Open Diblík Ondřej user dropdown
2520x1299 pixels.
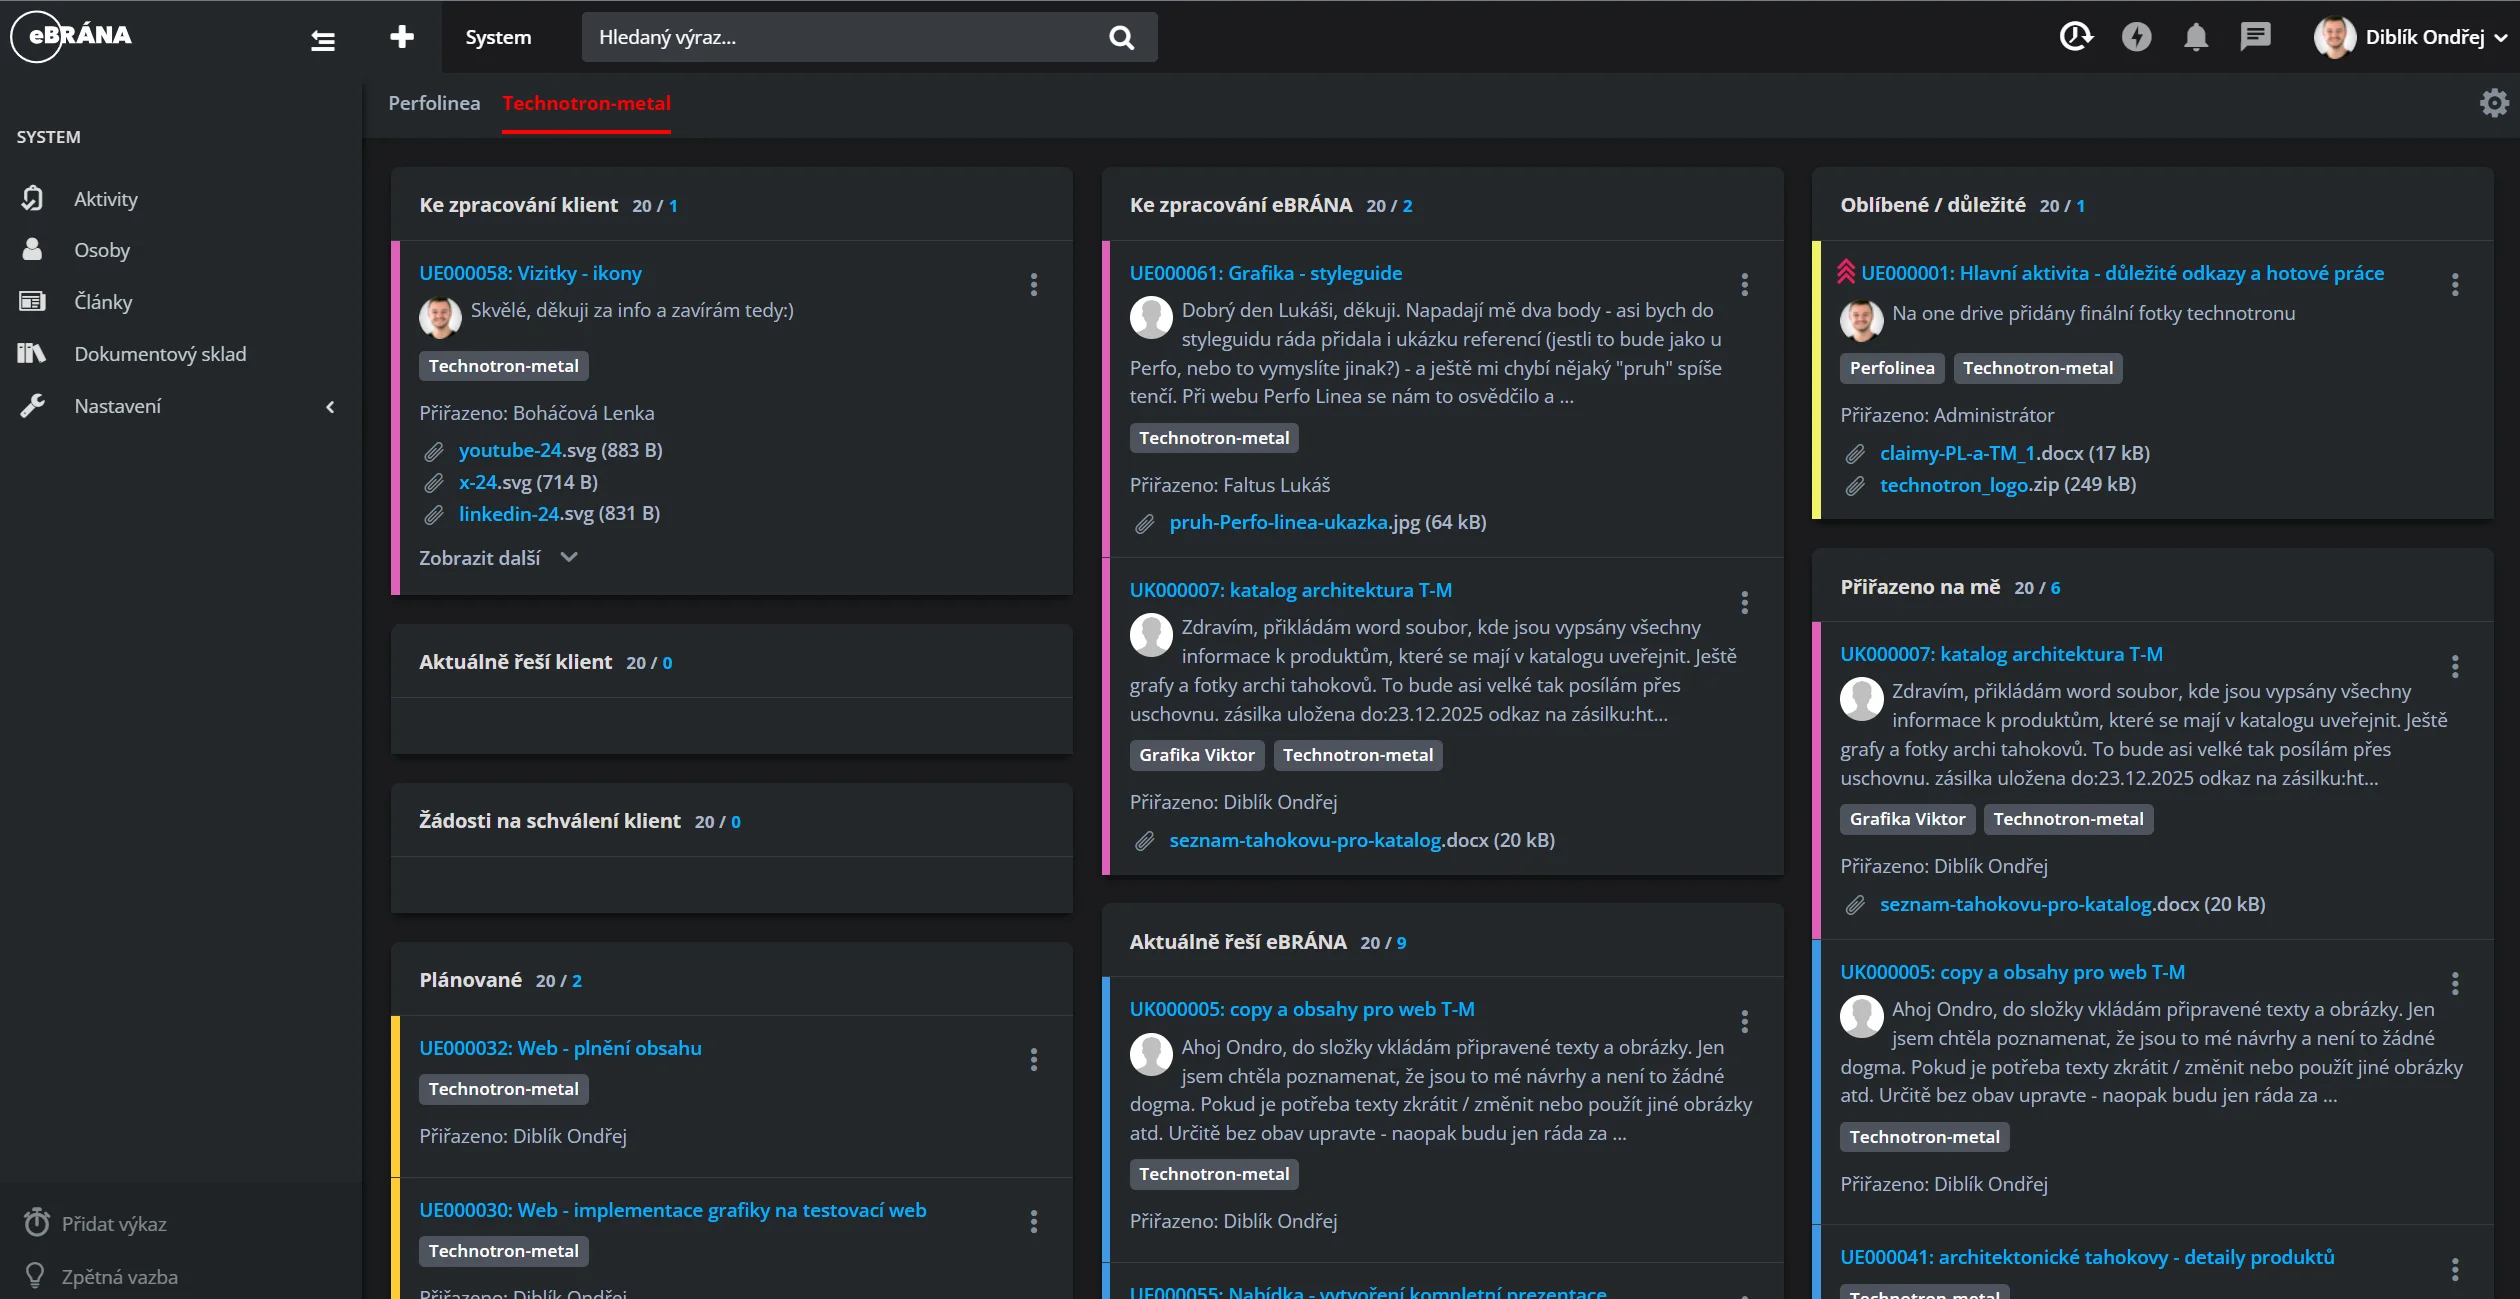2410,37
